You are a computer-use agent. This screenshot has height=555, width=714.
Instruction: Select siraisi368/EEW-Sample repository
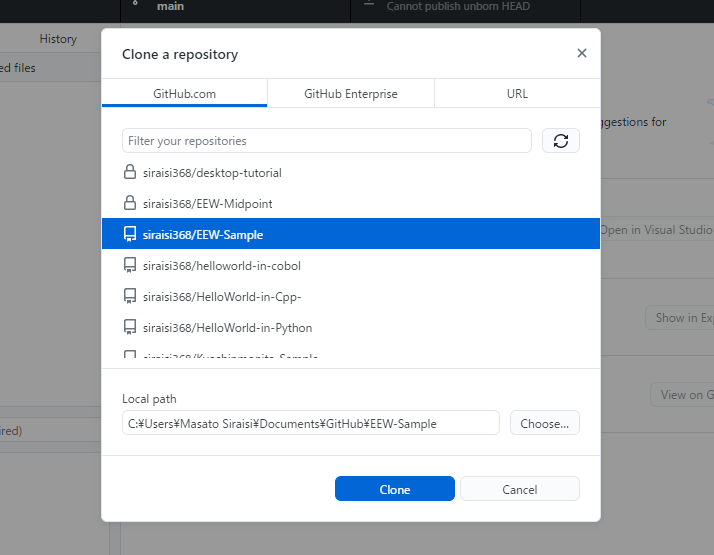coord(351,234)
